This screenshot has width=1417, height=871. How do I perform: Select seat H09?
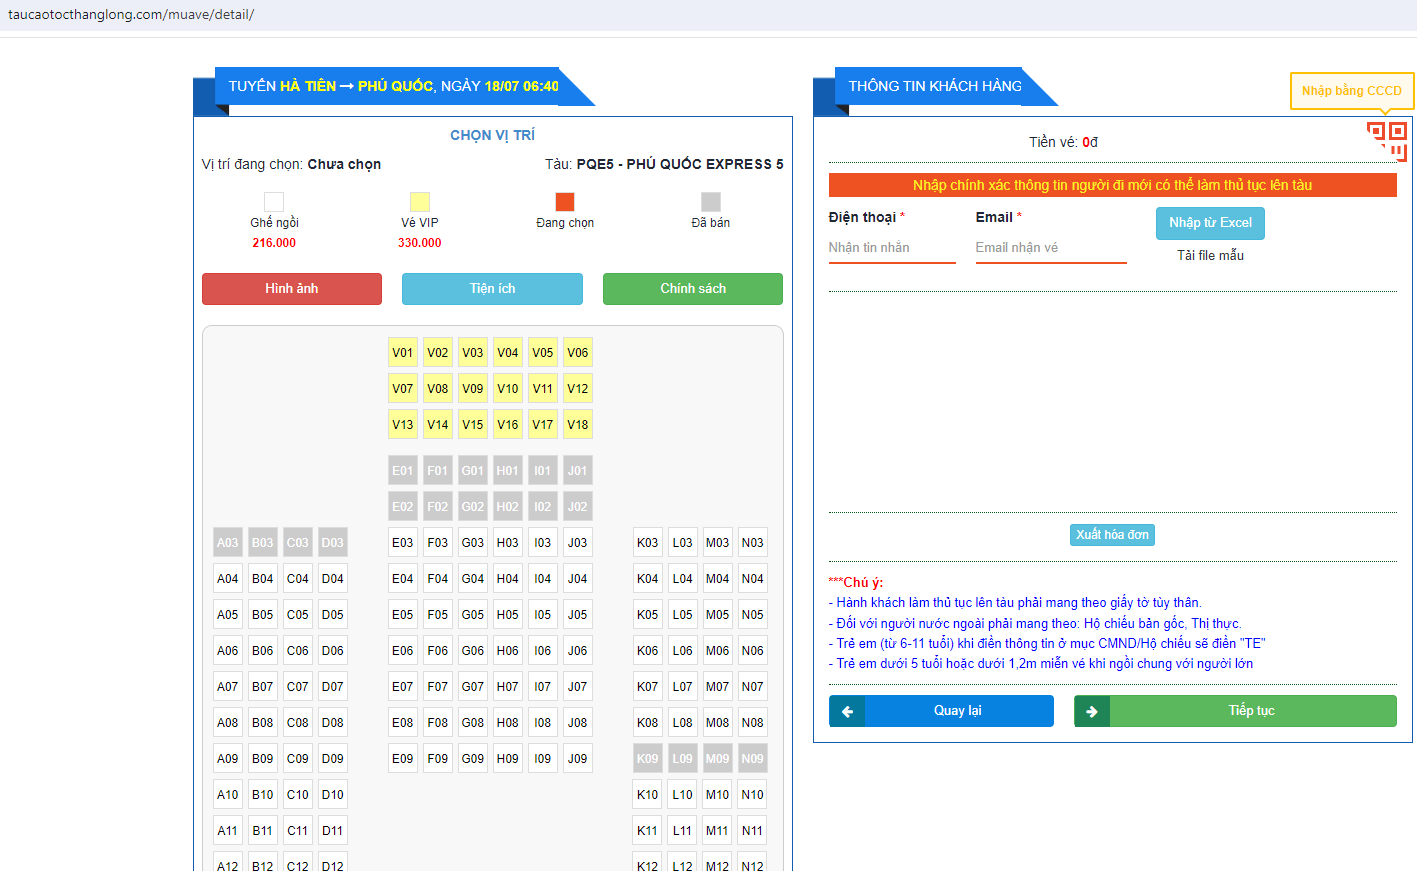(x=508, y=759)
